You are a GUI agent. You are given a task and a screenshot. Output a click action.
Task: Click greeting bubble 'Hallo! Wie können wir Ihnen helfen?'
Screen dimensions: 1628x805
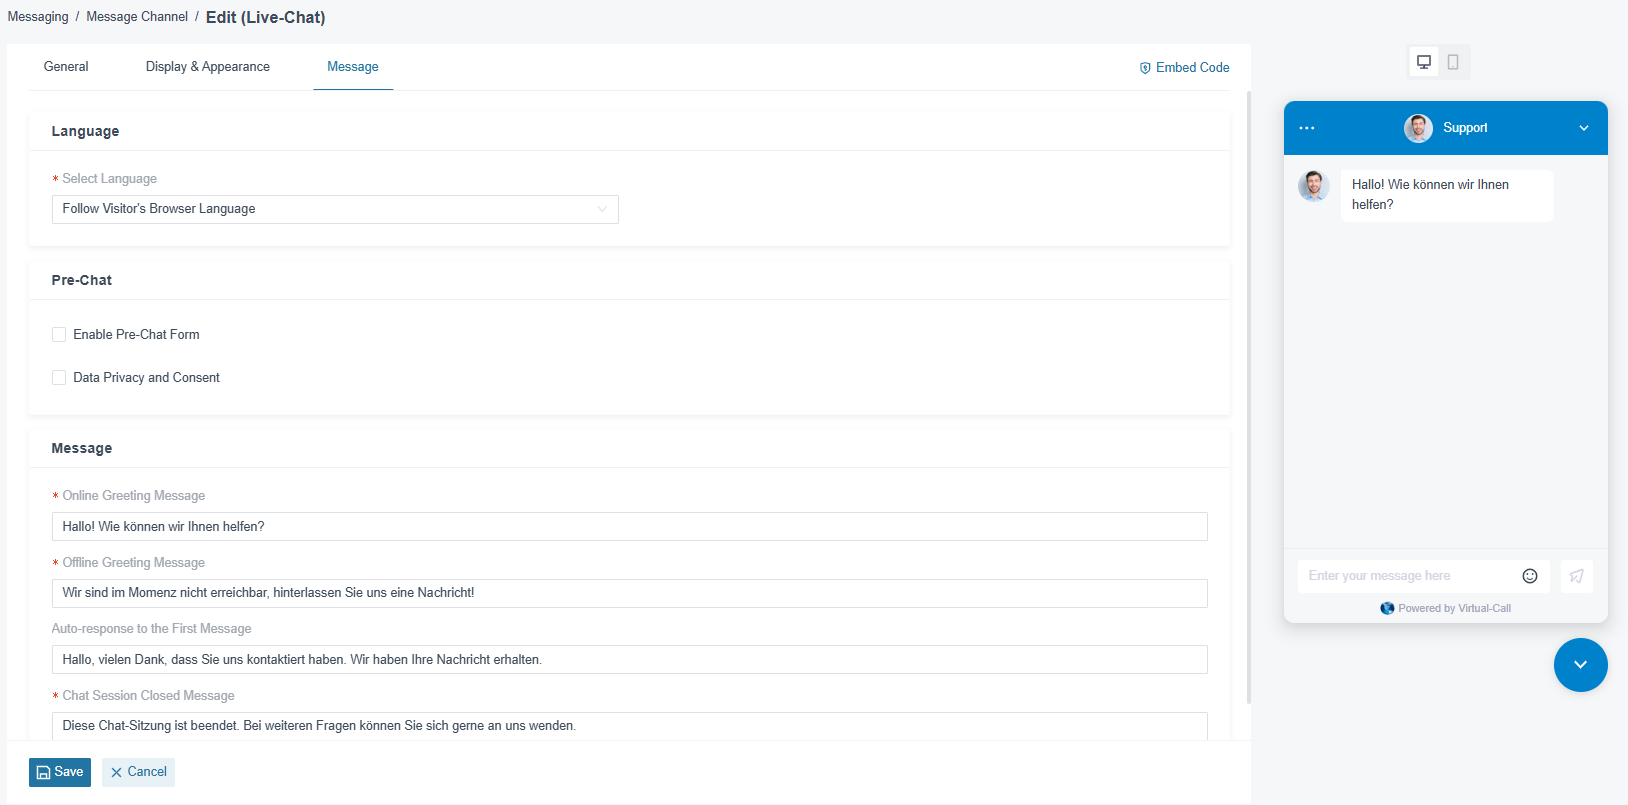[x=1447, y=195]
